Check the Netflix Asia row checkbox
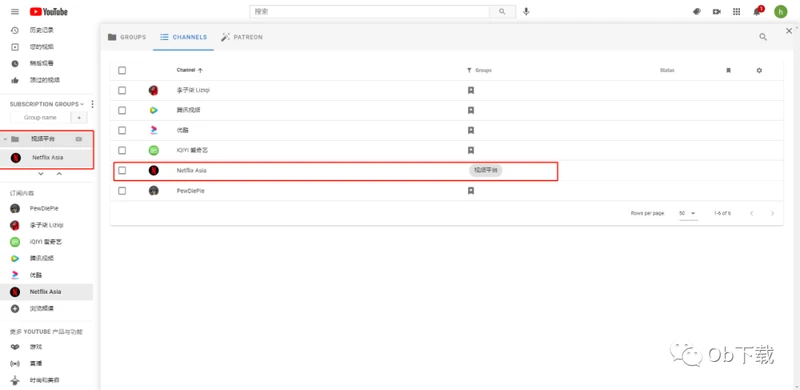 [122, 170]
